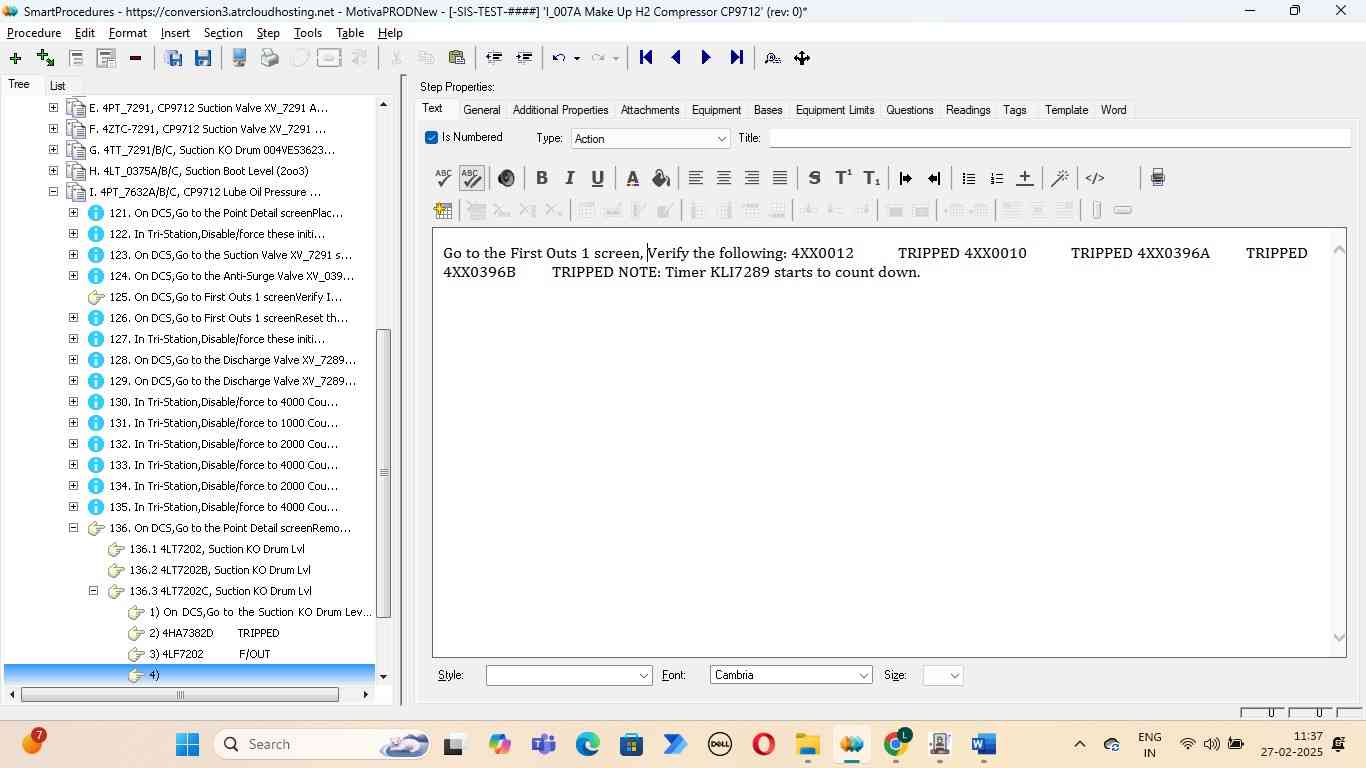Click the green plus add step icon
This screenshot has height=768, width=1366.
click(x=15, y=58)
